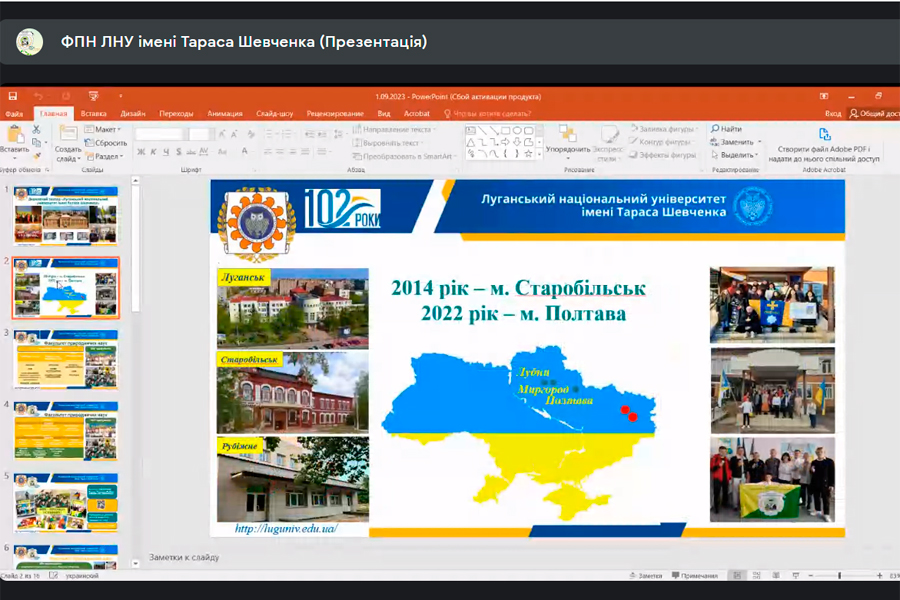This screenshot has height=600, width=900.
Task: Click the Упорядочить arrange icon
Action: (x=567, y=135)
